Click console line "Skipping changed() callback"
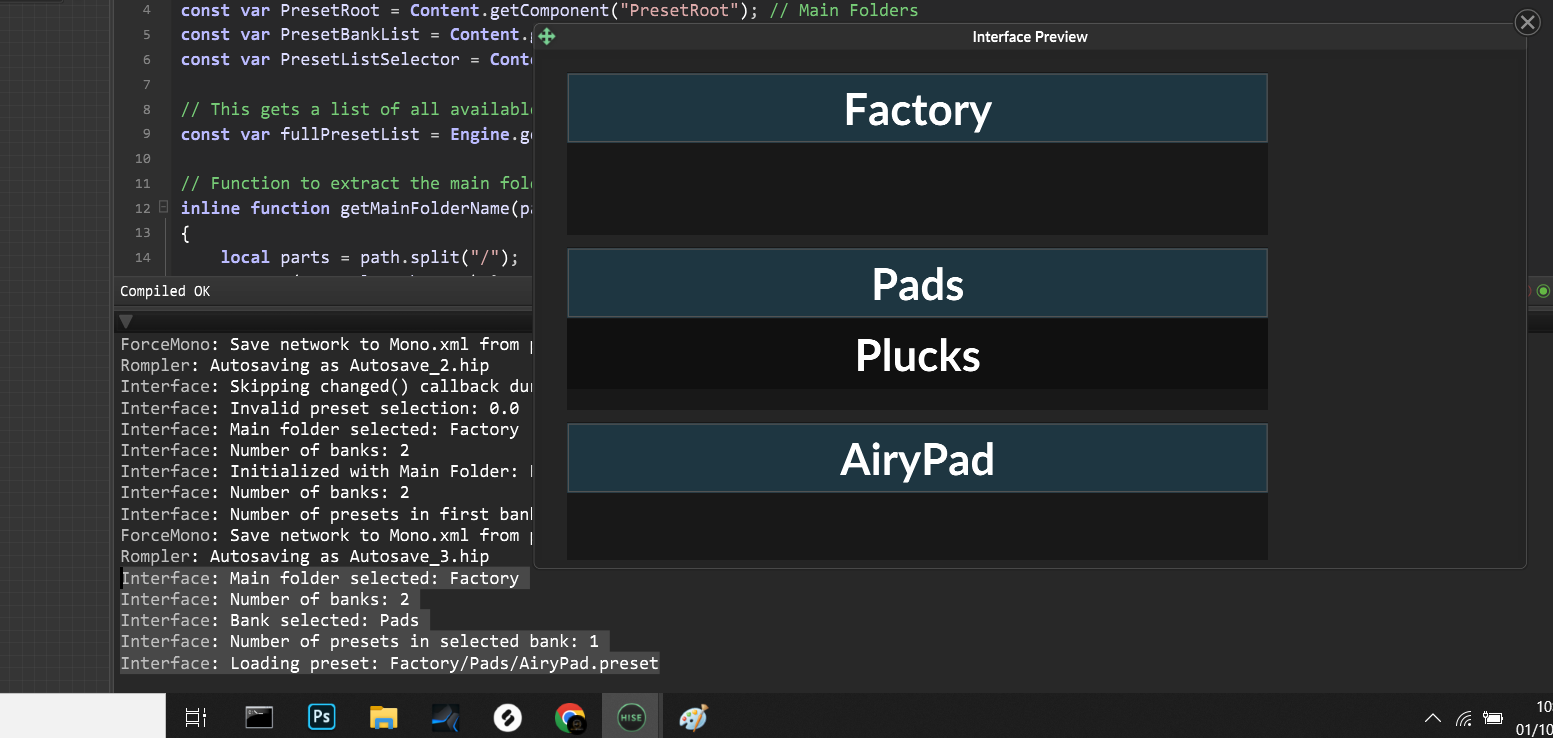 click(326, 386)
